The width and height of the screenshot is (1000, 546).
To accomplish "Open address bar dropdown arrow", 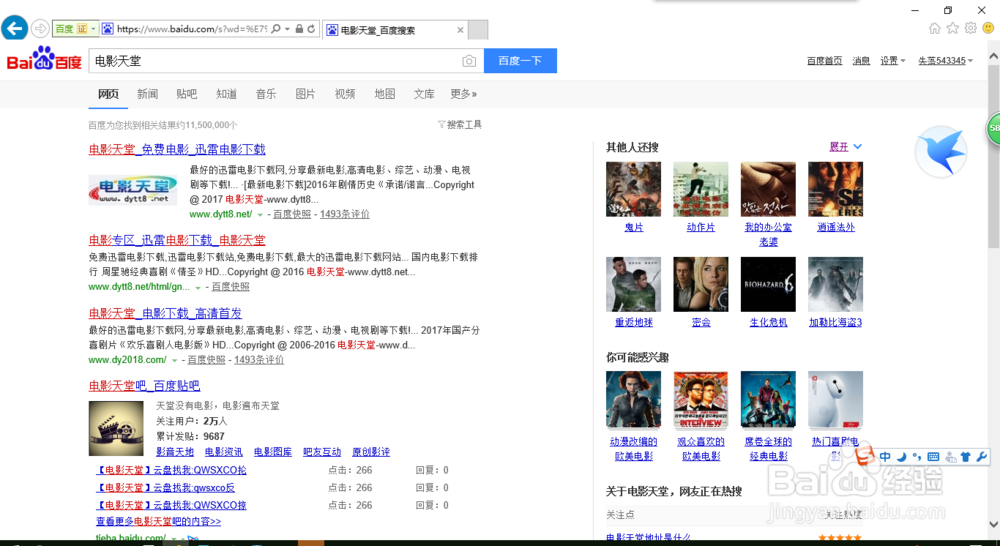I will click(288, 29).
